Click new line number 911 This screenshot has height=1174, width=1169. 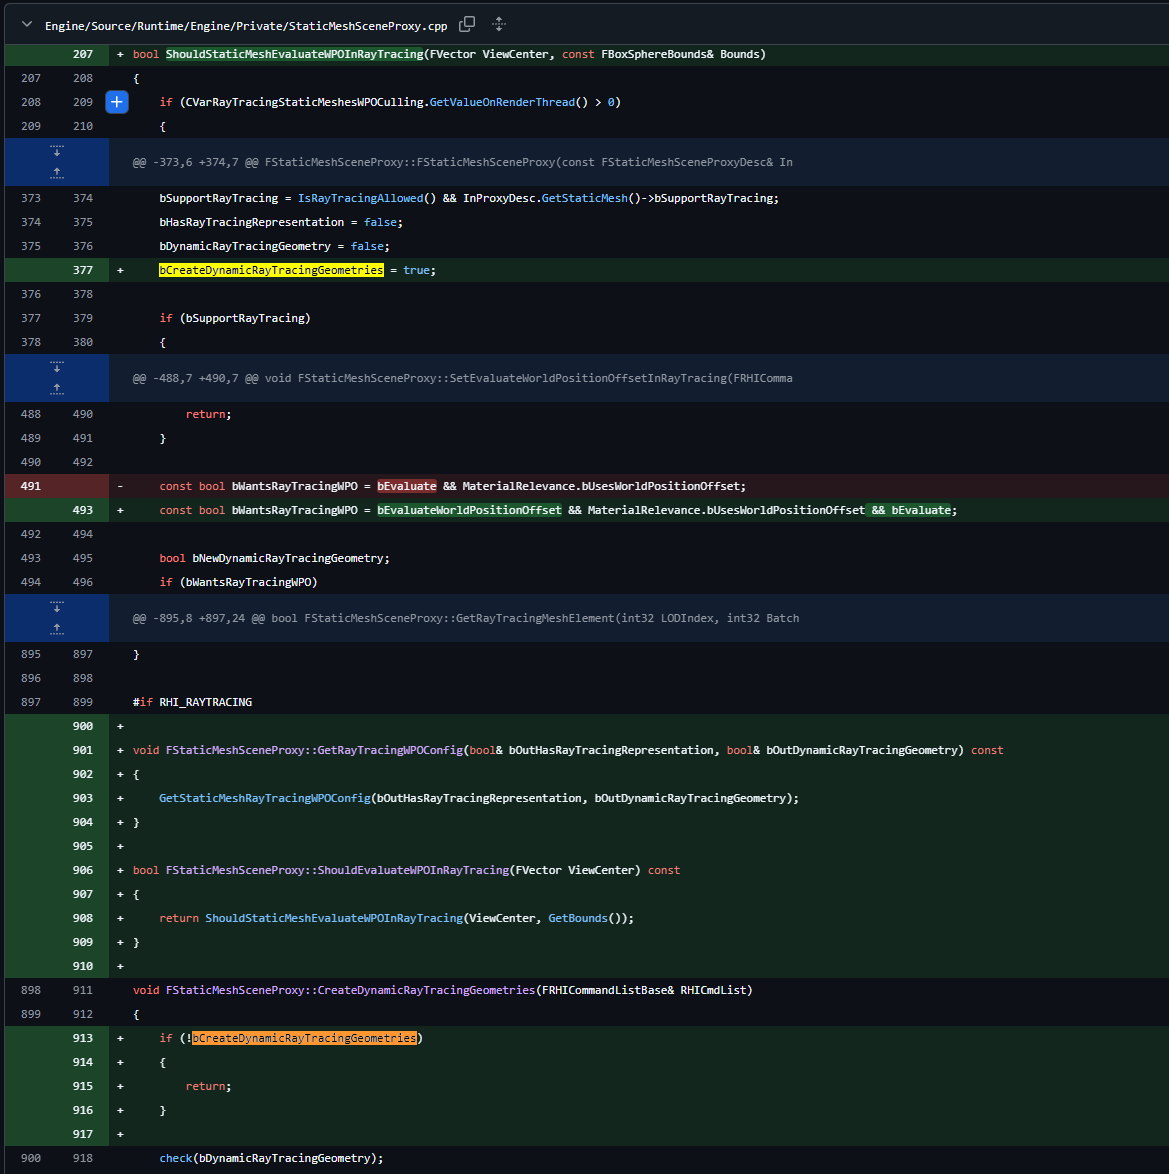(x=83, y=990)
